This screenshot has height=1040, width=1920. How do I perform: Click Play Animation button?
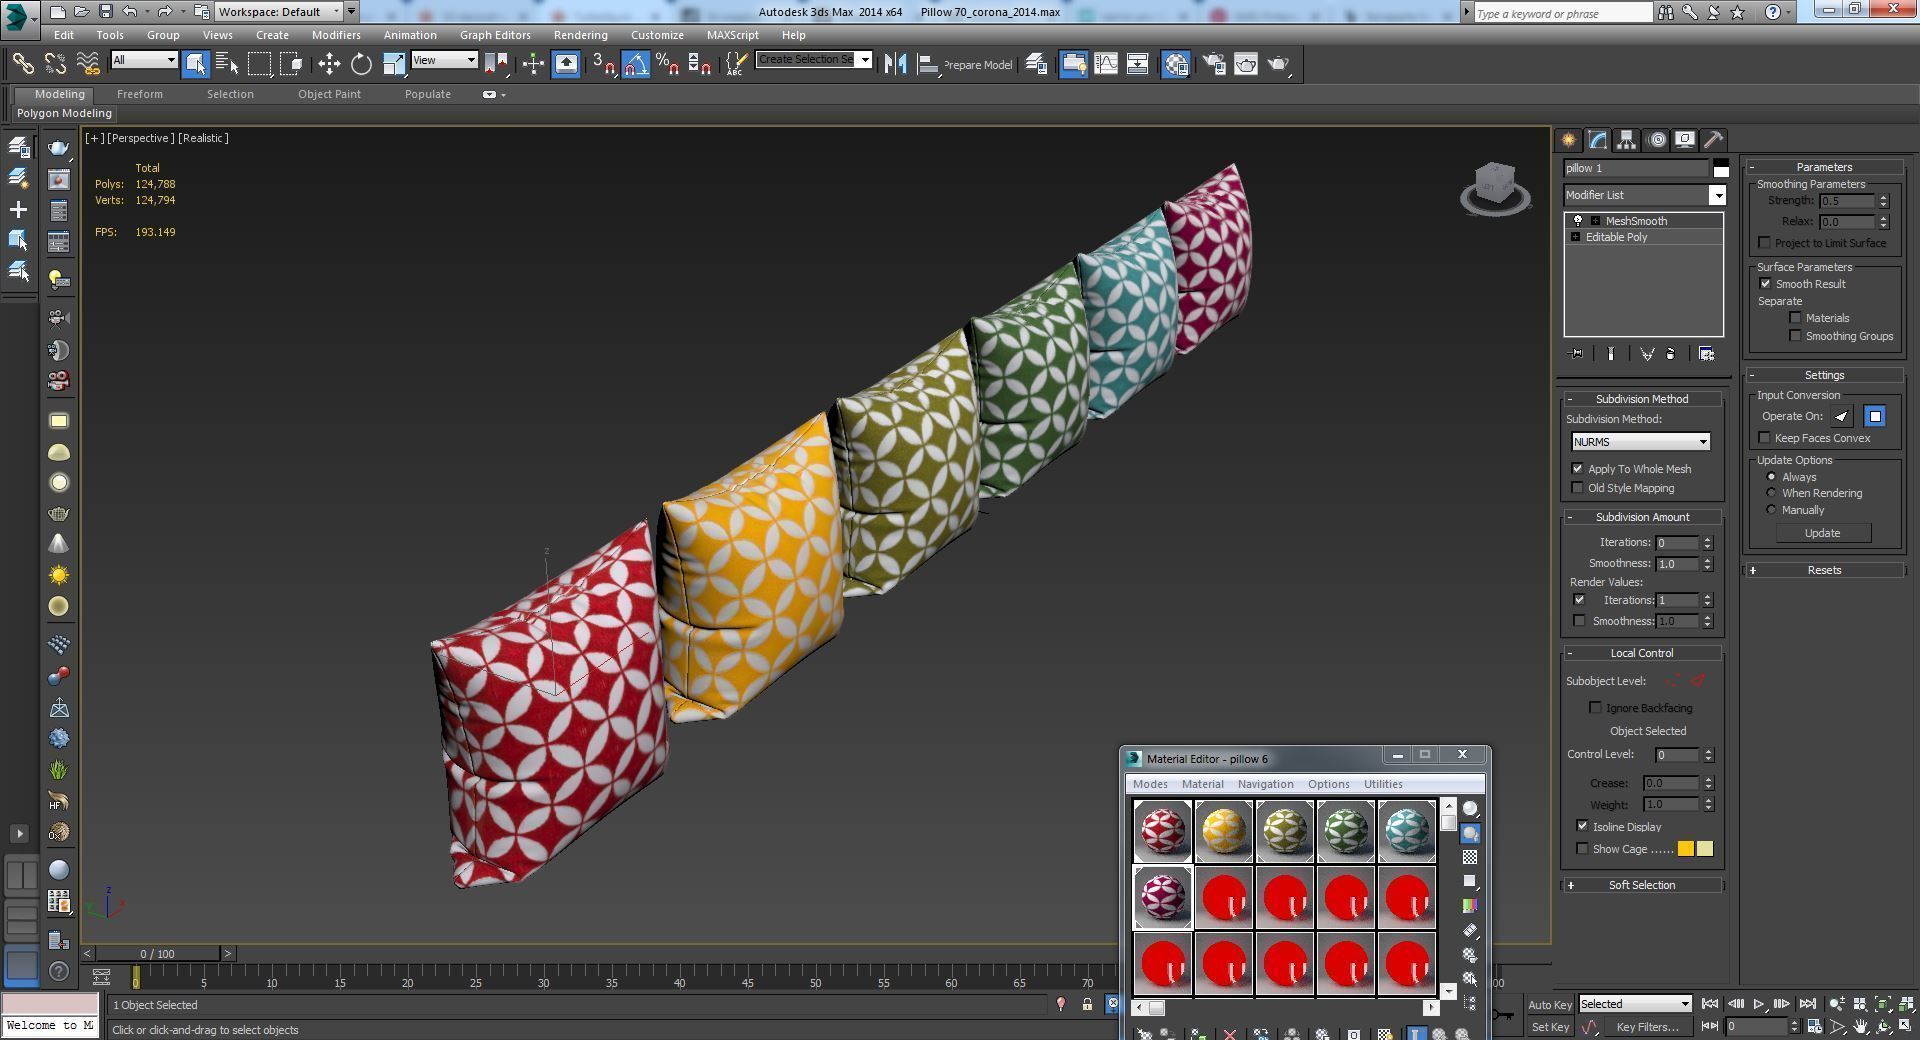tap(1758, 1004)
